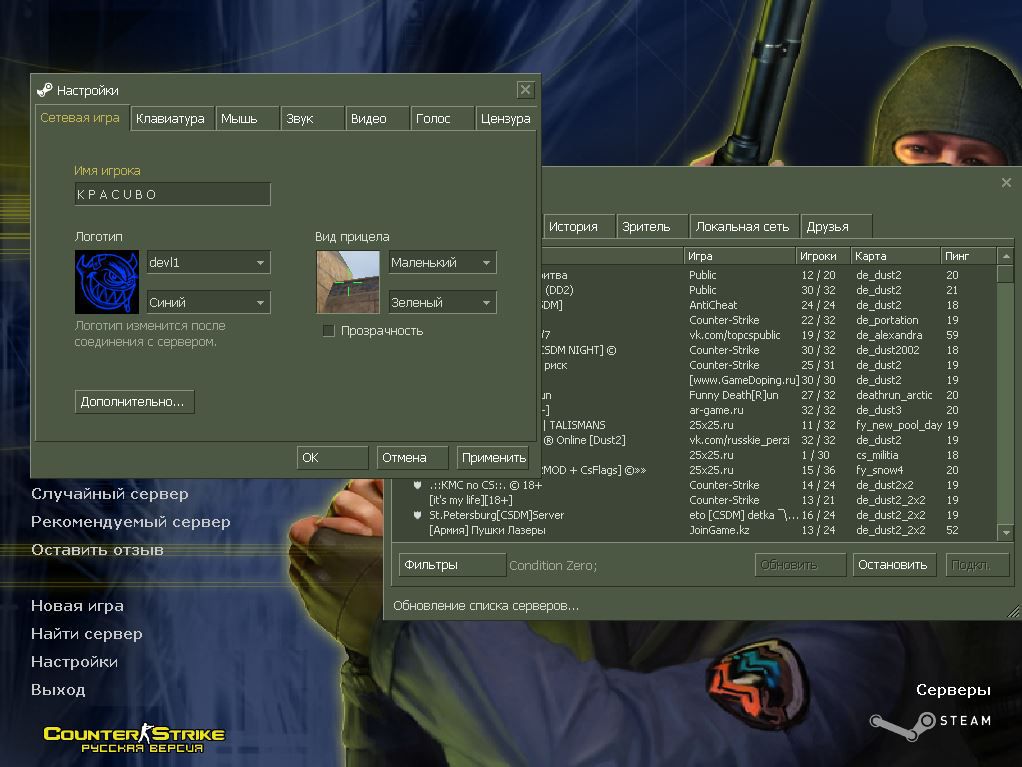This screenshot has height=767, width=1022.
Task: Open the Маленький crosshair size dropdown
Action: click(486, 263)
